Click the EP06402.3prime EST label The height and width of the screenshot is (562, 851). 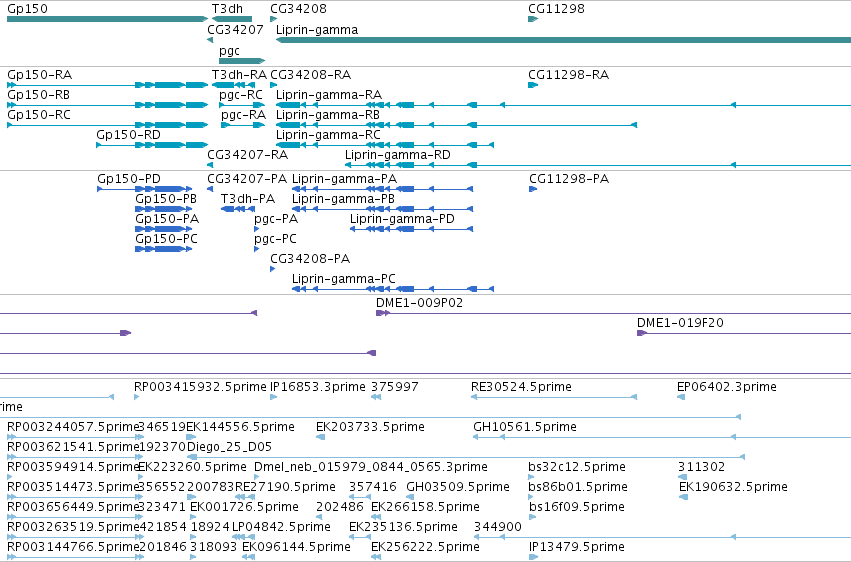click(x=727, y=387)
